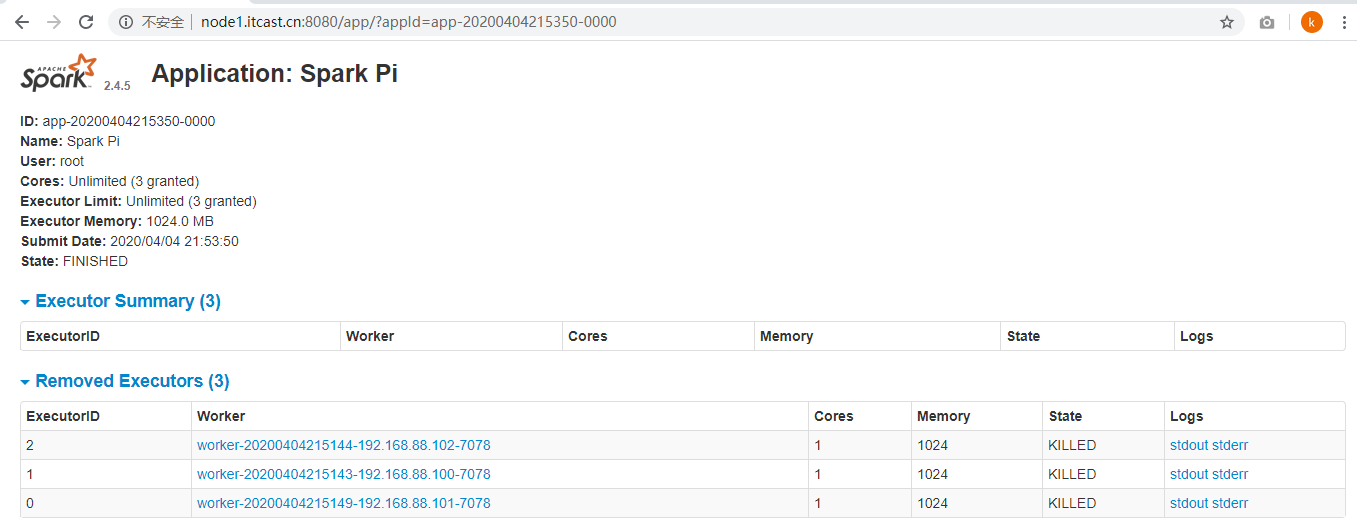This screenshot has height=527, width=1357.
Task: Reload the page with the refresh icon
Action: pyautogui.click(x=86, y=22)
